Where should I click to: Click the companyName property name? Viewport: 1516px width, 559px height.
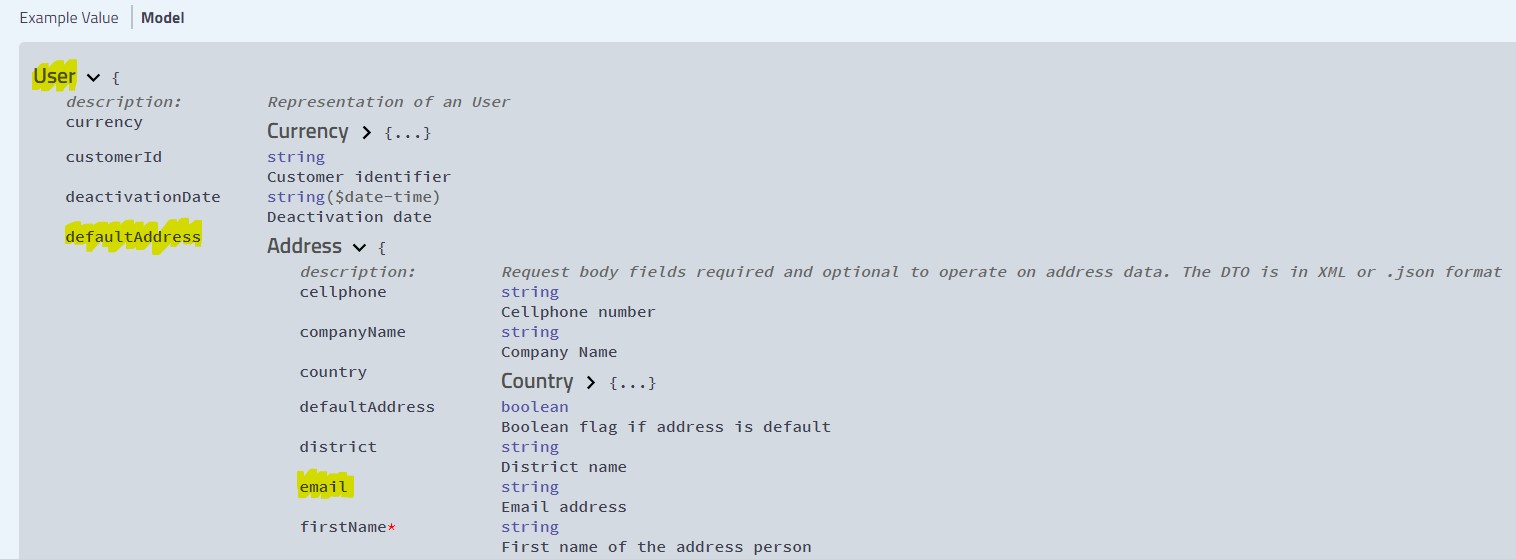[x=352, y=332]
